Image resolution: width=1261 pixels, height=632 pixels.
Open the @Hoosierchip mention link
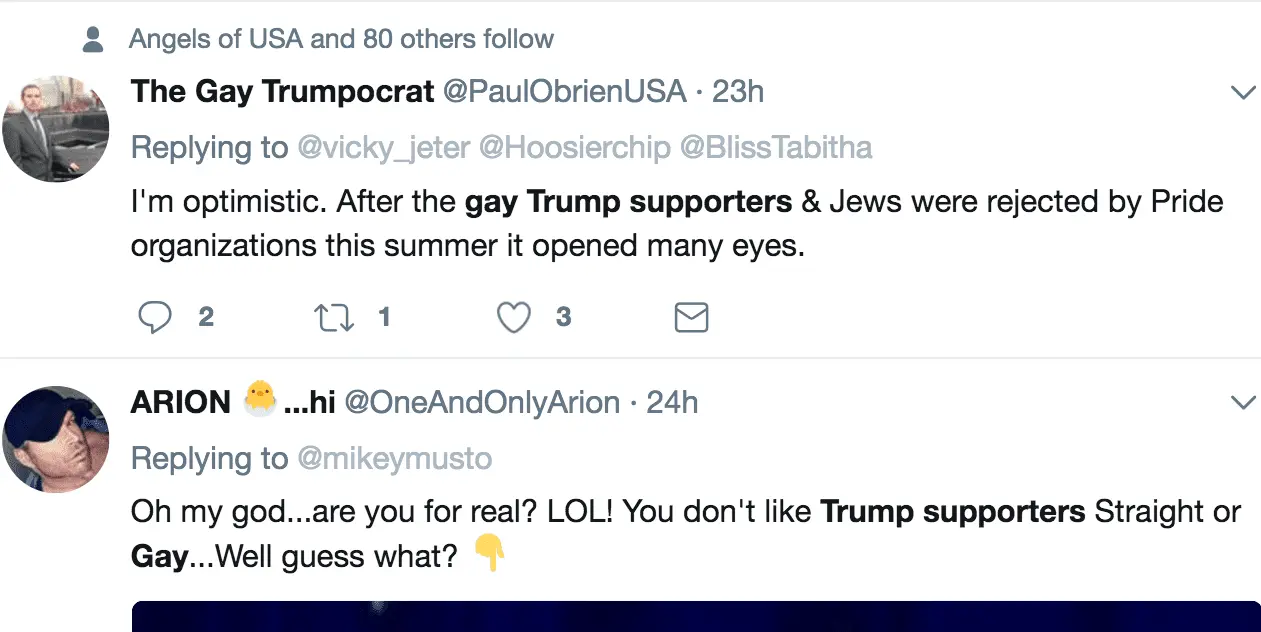point(575,148)
